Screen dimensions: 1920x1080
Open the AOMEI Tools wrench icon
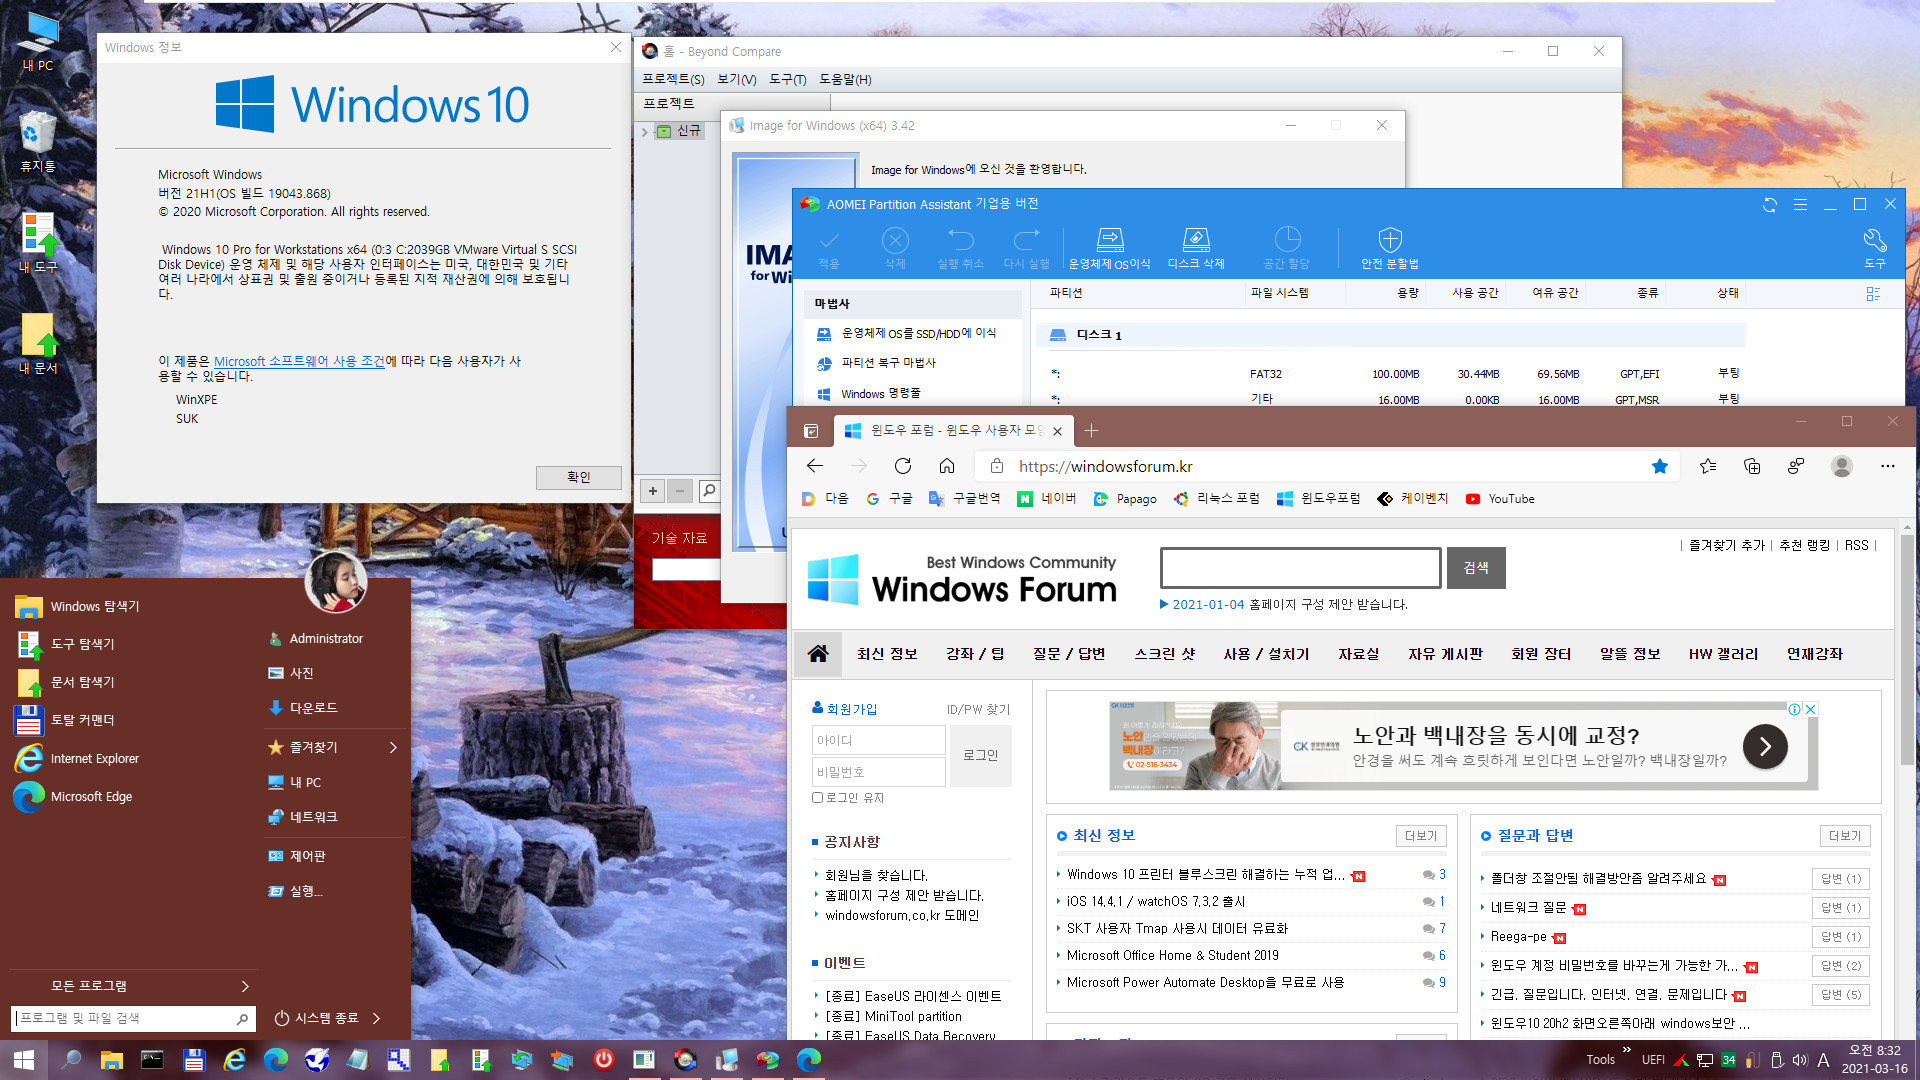pyautogui.click(x=1874, y=240)
